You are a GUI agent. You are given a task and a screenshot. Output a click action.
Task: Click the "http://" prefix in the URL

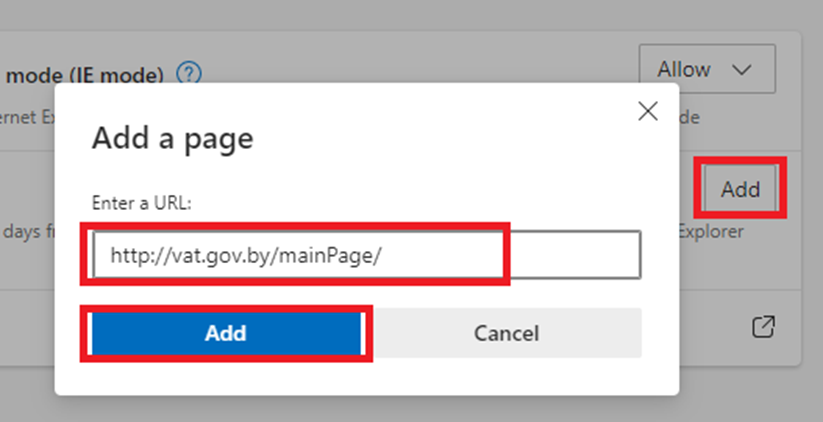pyautogui.click(x=134, y=255)
